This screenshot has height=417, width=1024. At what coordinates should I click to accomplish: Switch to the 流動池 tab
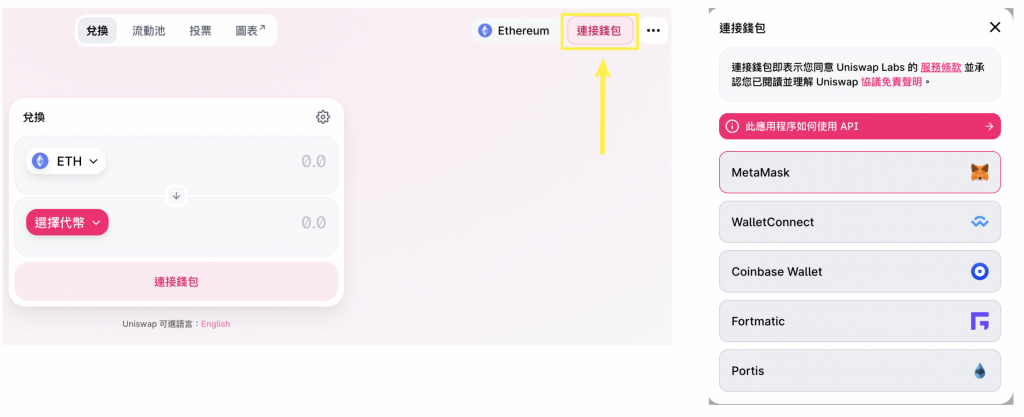[x=150, y=31]
